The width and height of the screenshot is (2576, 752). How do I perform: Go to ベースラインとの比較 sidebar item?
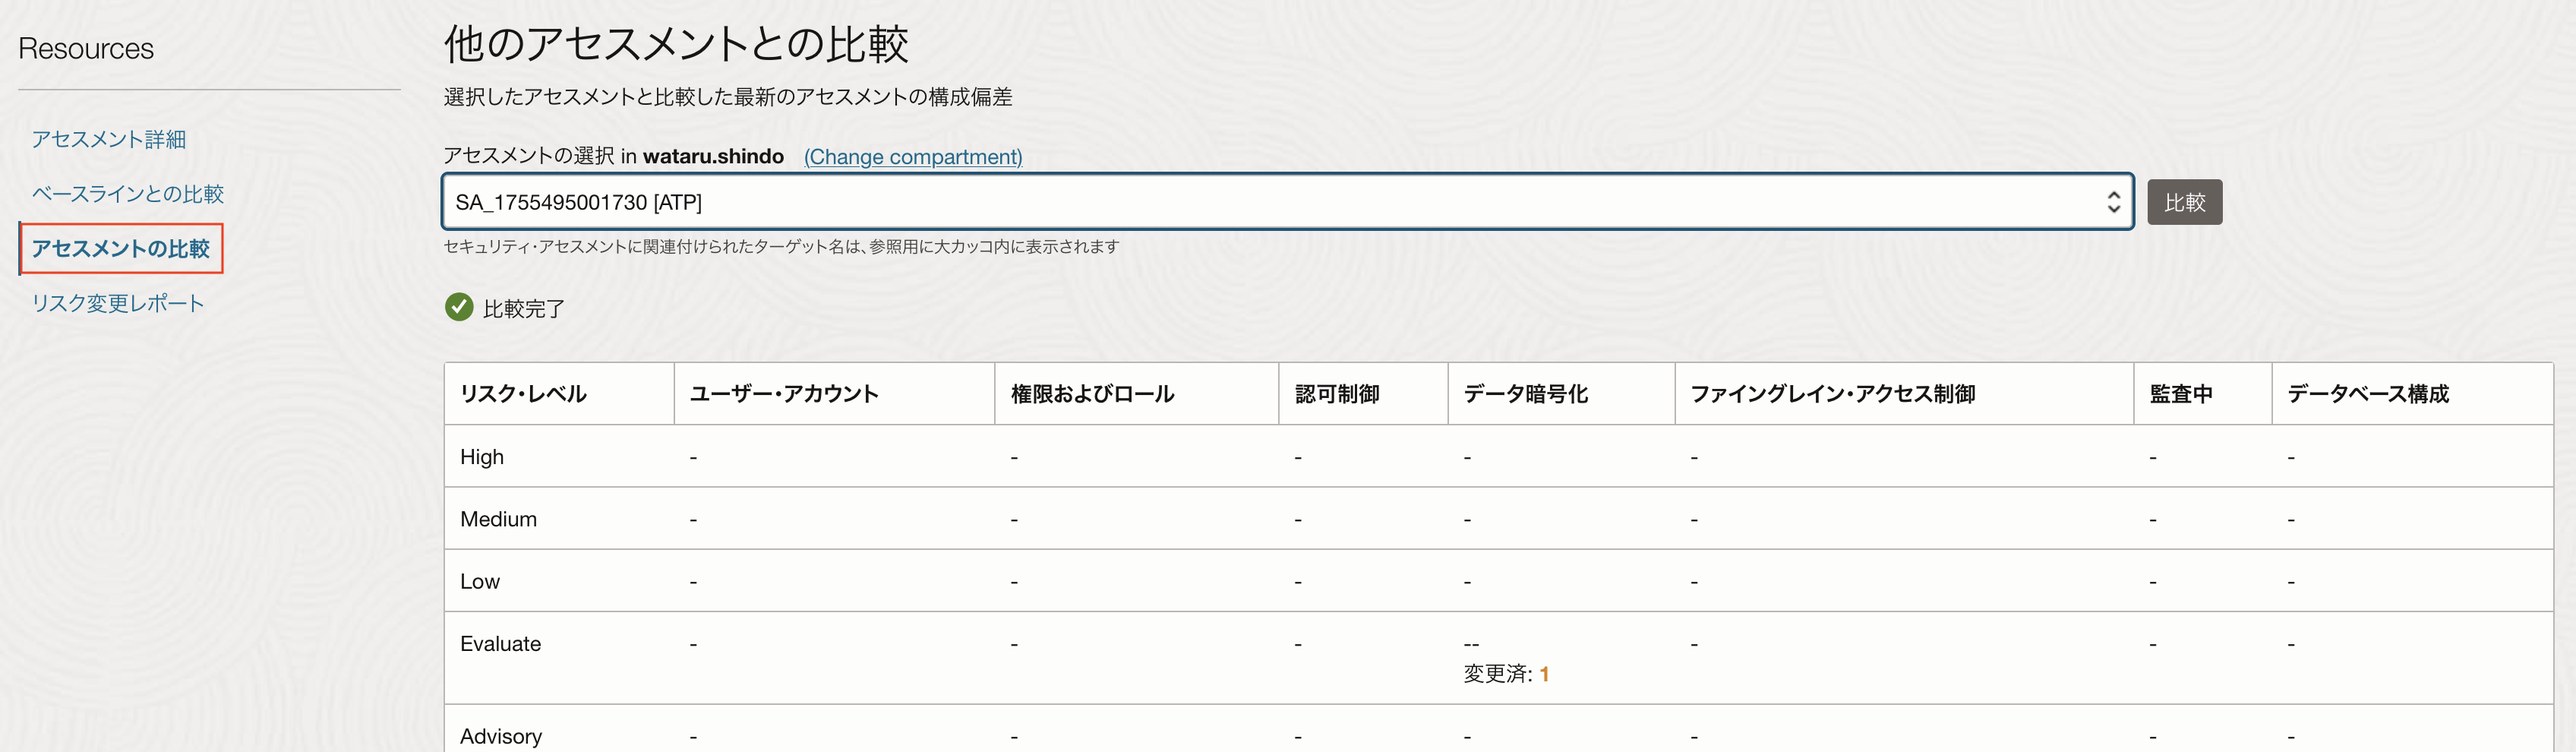(x=127, y=194)
